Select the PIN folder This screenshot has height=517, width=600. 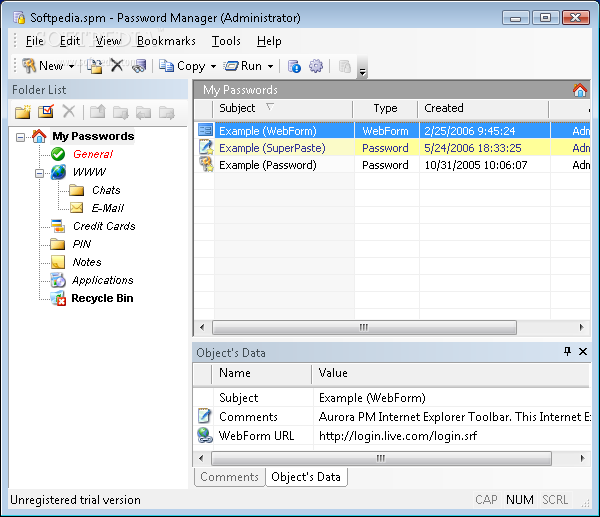pos(82,244)
